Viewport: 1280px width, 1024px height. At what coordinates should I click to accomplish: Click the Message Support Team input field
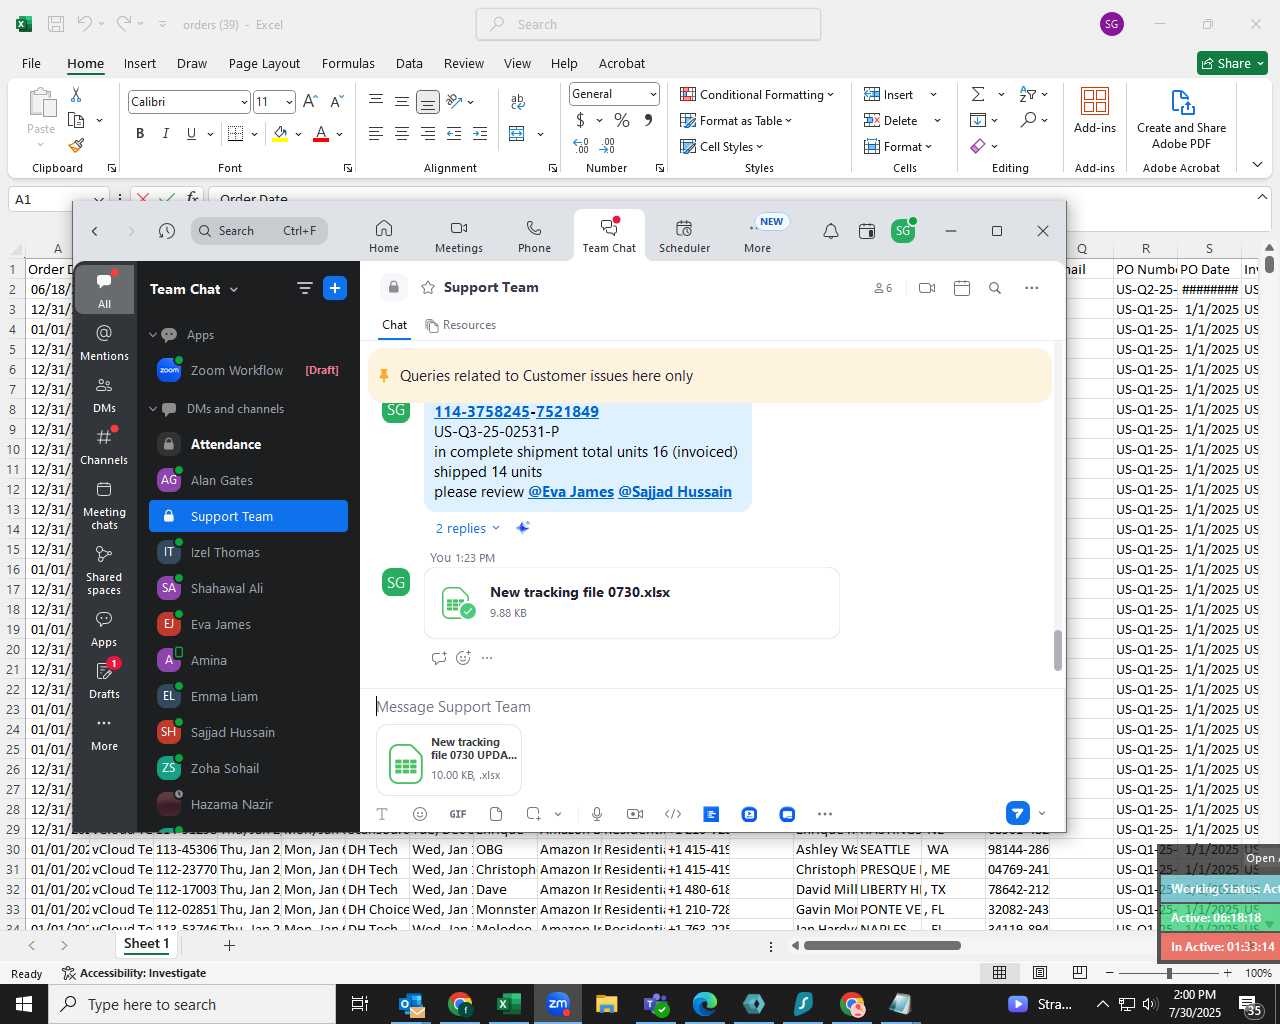click(x=710, y=707)
